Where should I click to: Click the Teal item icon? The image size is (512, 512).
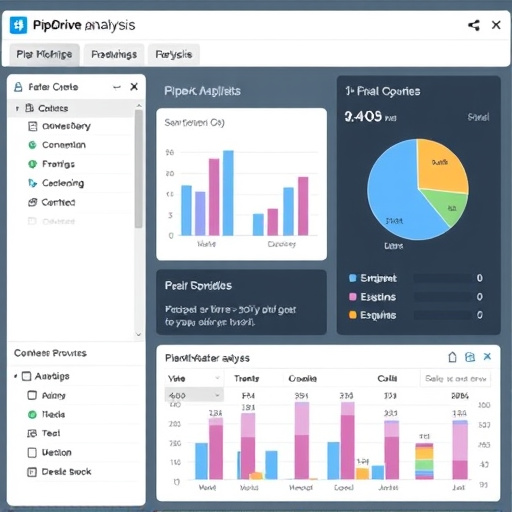pos(32,433)
